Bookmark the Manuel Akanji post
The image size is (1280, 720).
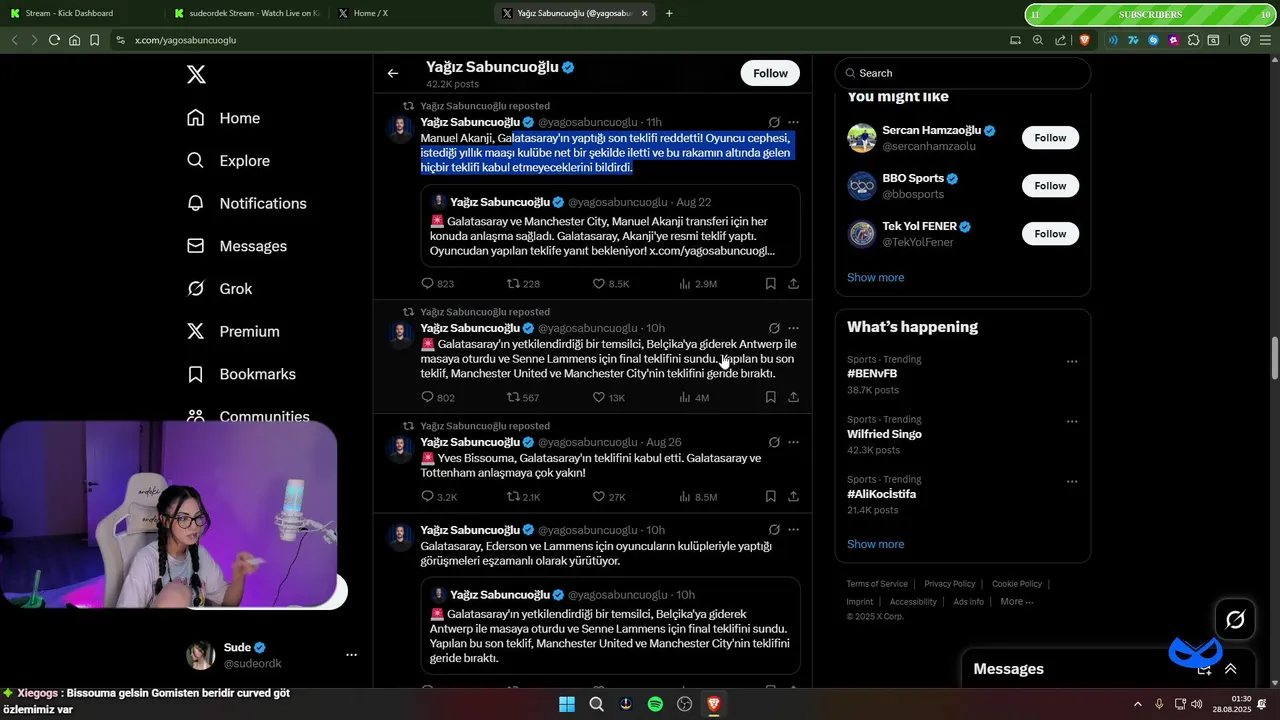(x=771, y=284)
